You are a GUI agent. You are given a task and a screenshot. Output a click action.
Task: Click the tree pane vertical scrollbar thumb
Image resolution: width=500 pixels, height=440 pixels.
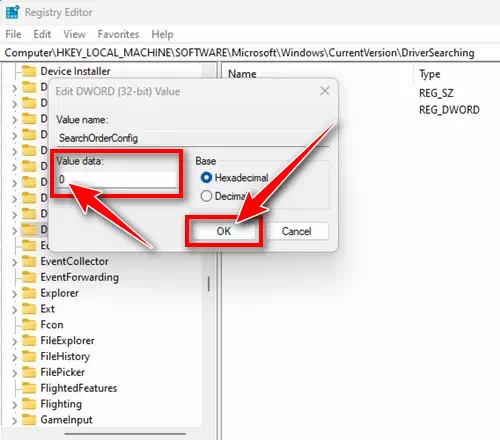point(209,284)
